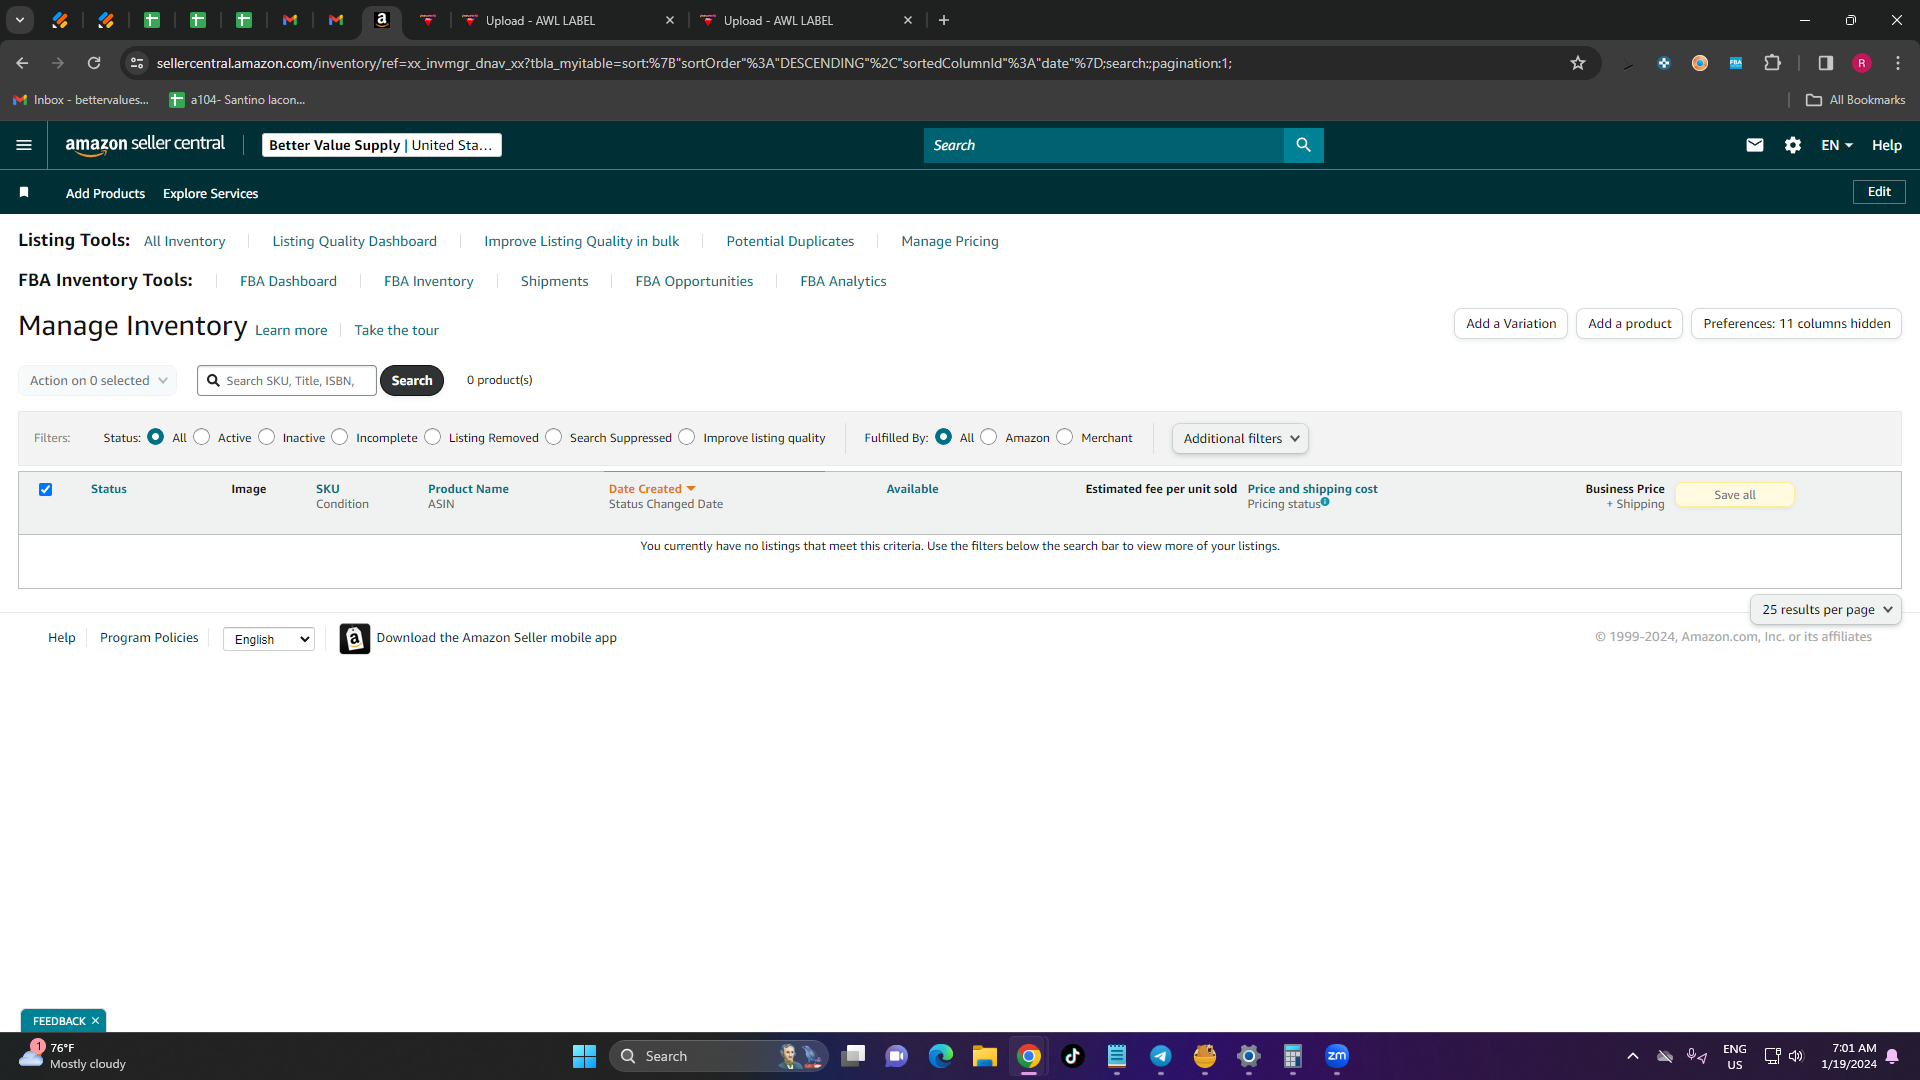The width and height of the screenshot is (1920, 1080).
Task: Open the Windows Start menu
Action: tap(584, 1056)
